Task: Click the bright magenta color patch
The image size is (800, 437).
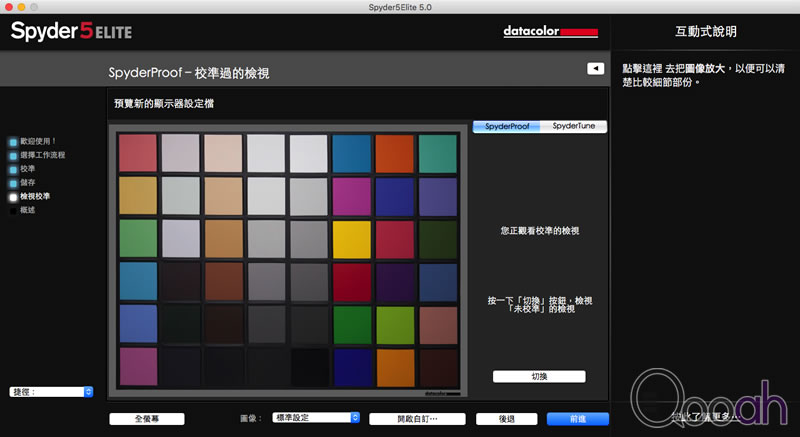Action: 352,196
